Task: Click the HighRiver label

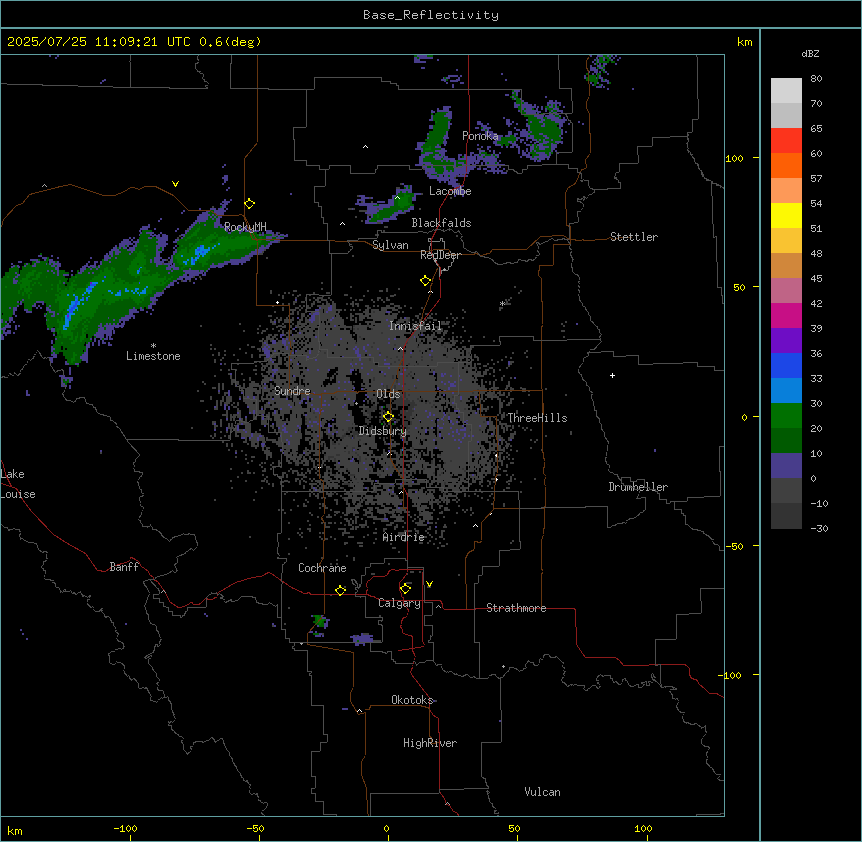Action: coord(430,743)
